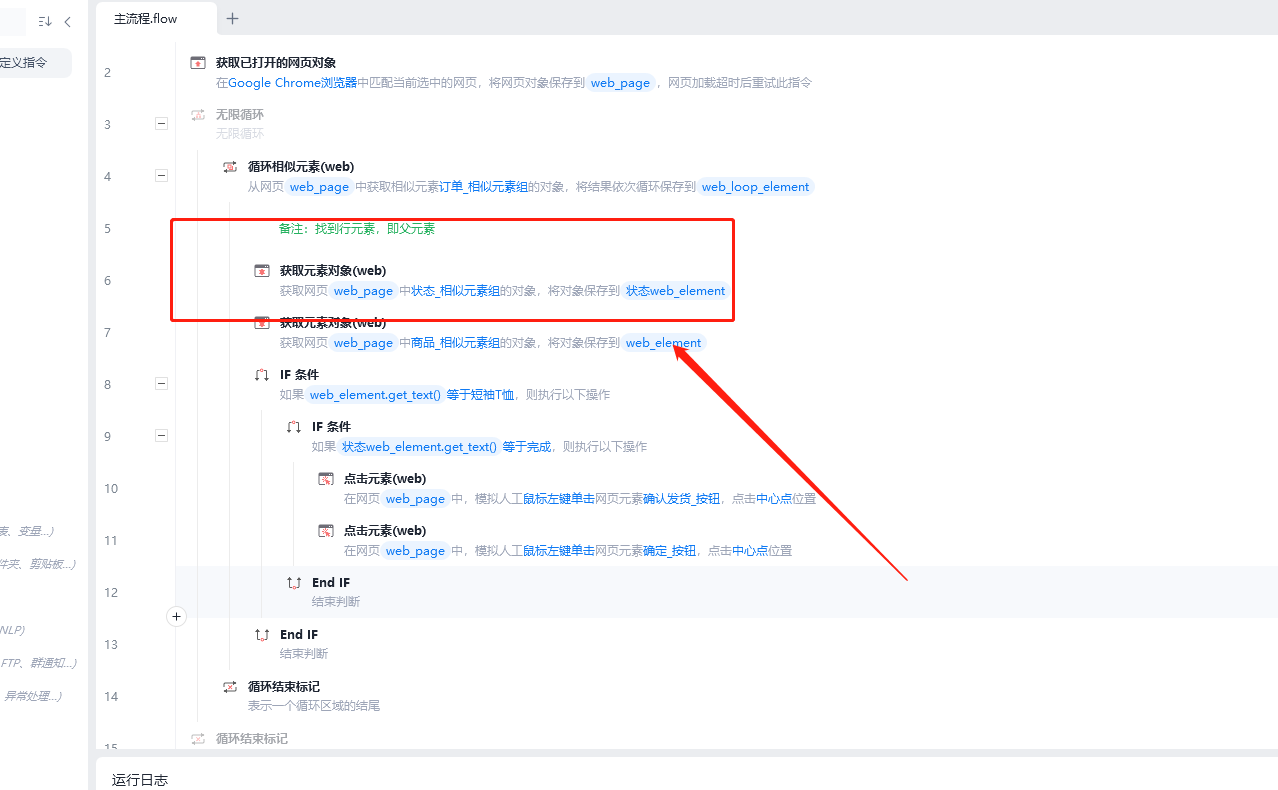Click 状态_相似元素组 link on line 6

pos(456,291)
